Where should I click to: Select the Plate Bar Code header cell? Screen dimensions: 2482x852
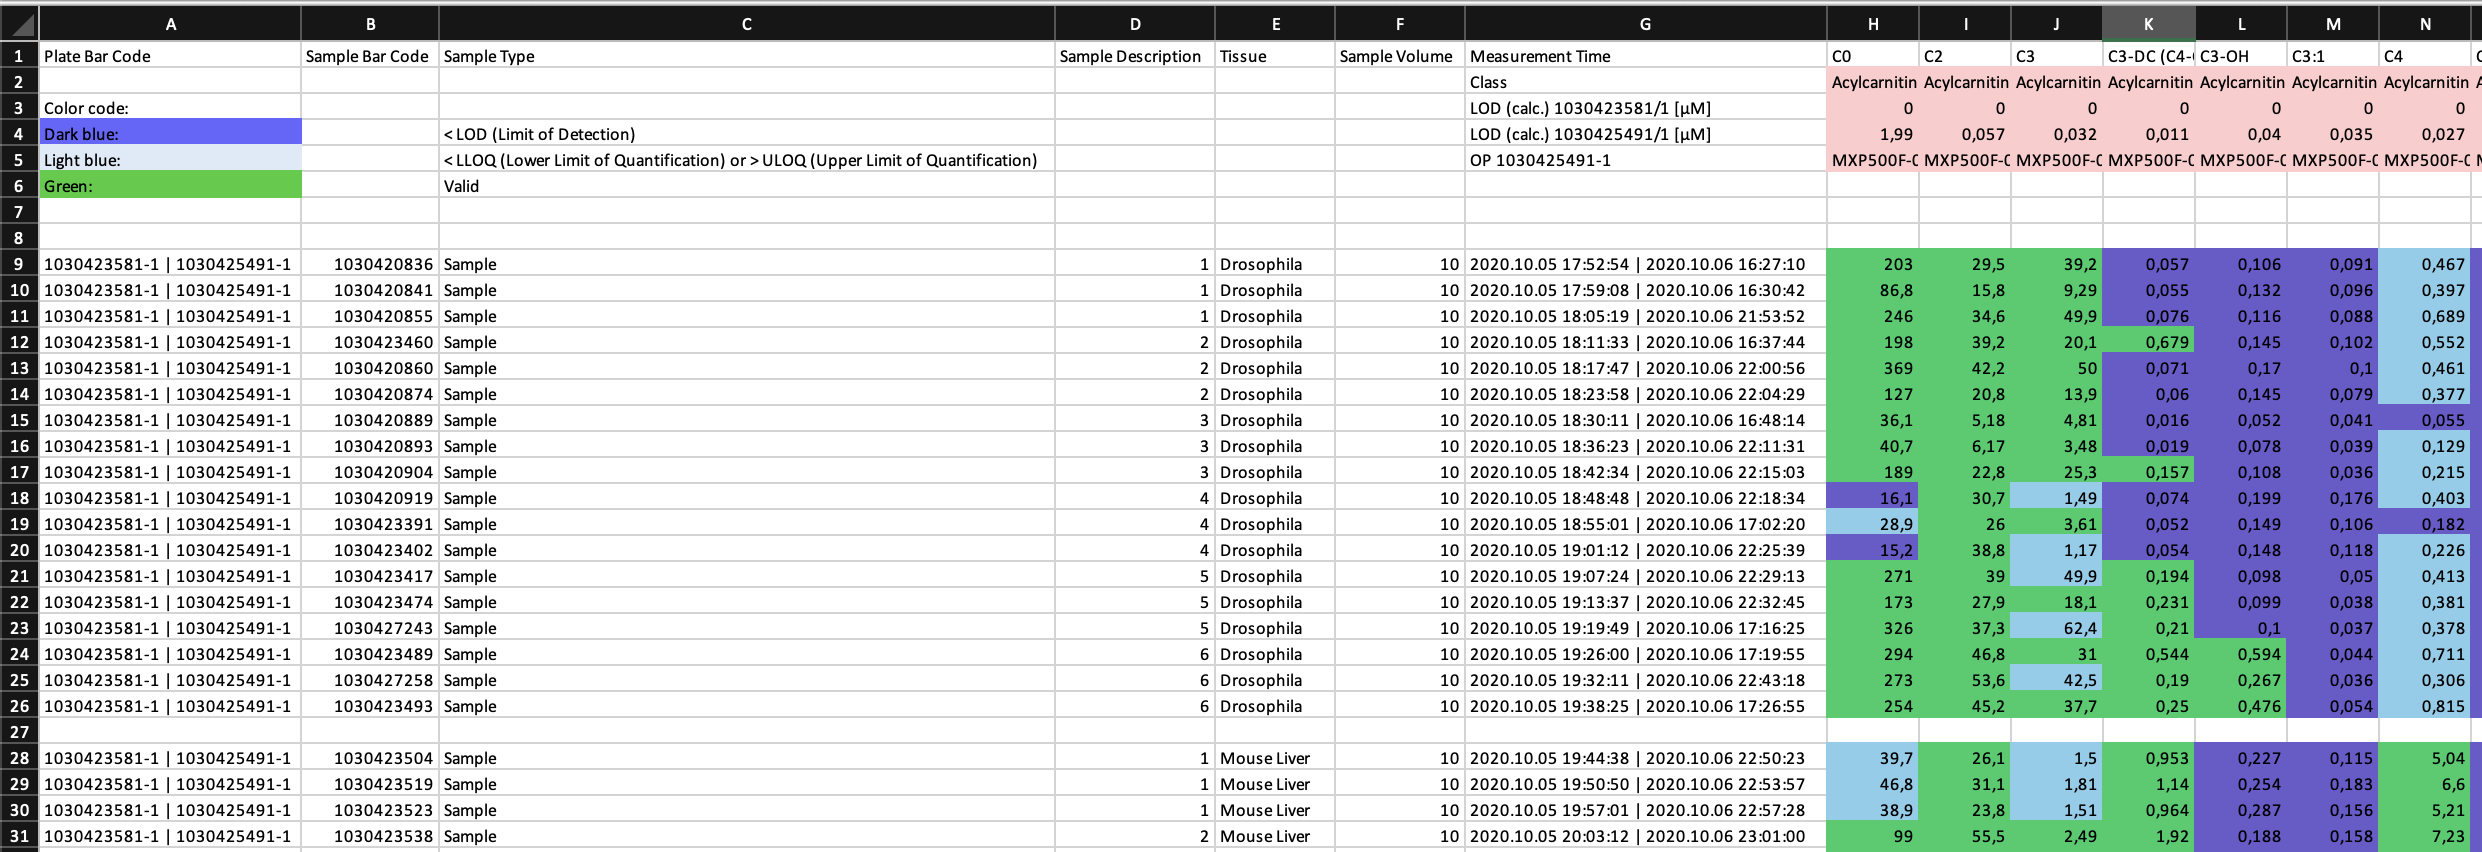click(170, 56)
